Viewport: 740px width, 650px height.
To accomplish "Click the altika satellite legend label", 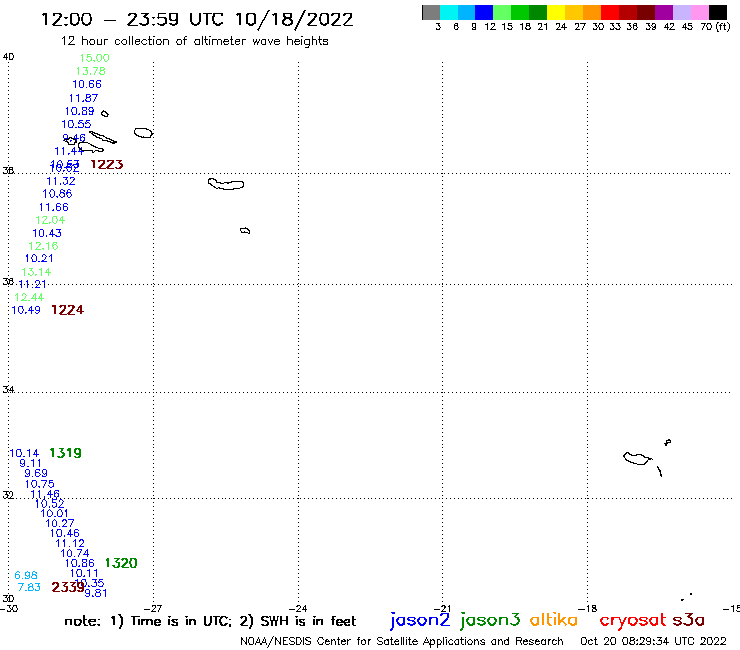I will pyautogui.click(x=554, y=620).
